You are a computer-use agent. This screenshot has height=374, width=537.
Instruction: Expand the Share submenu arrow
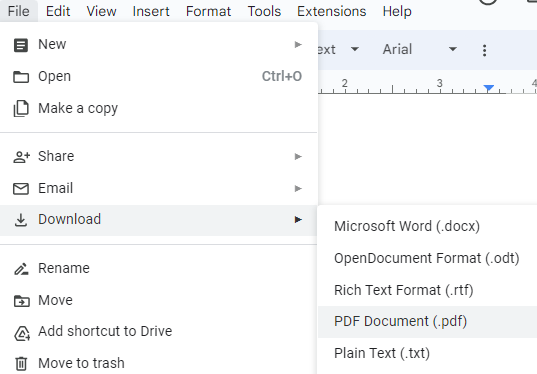298,157
